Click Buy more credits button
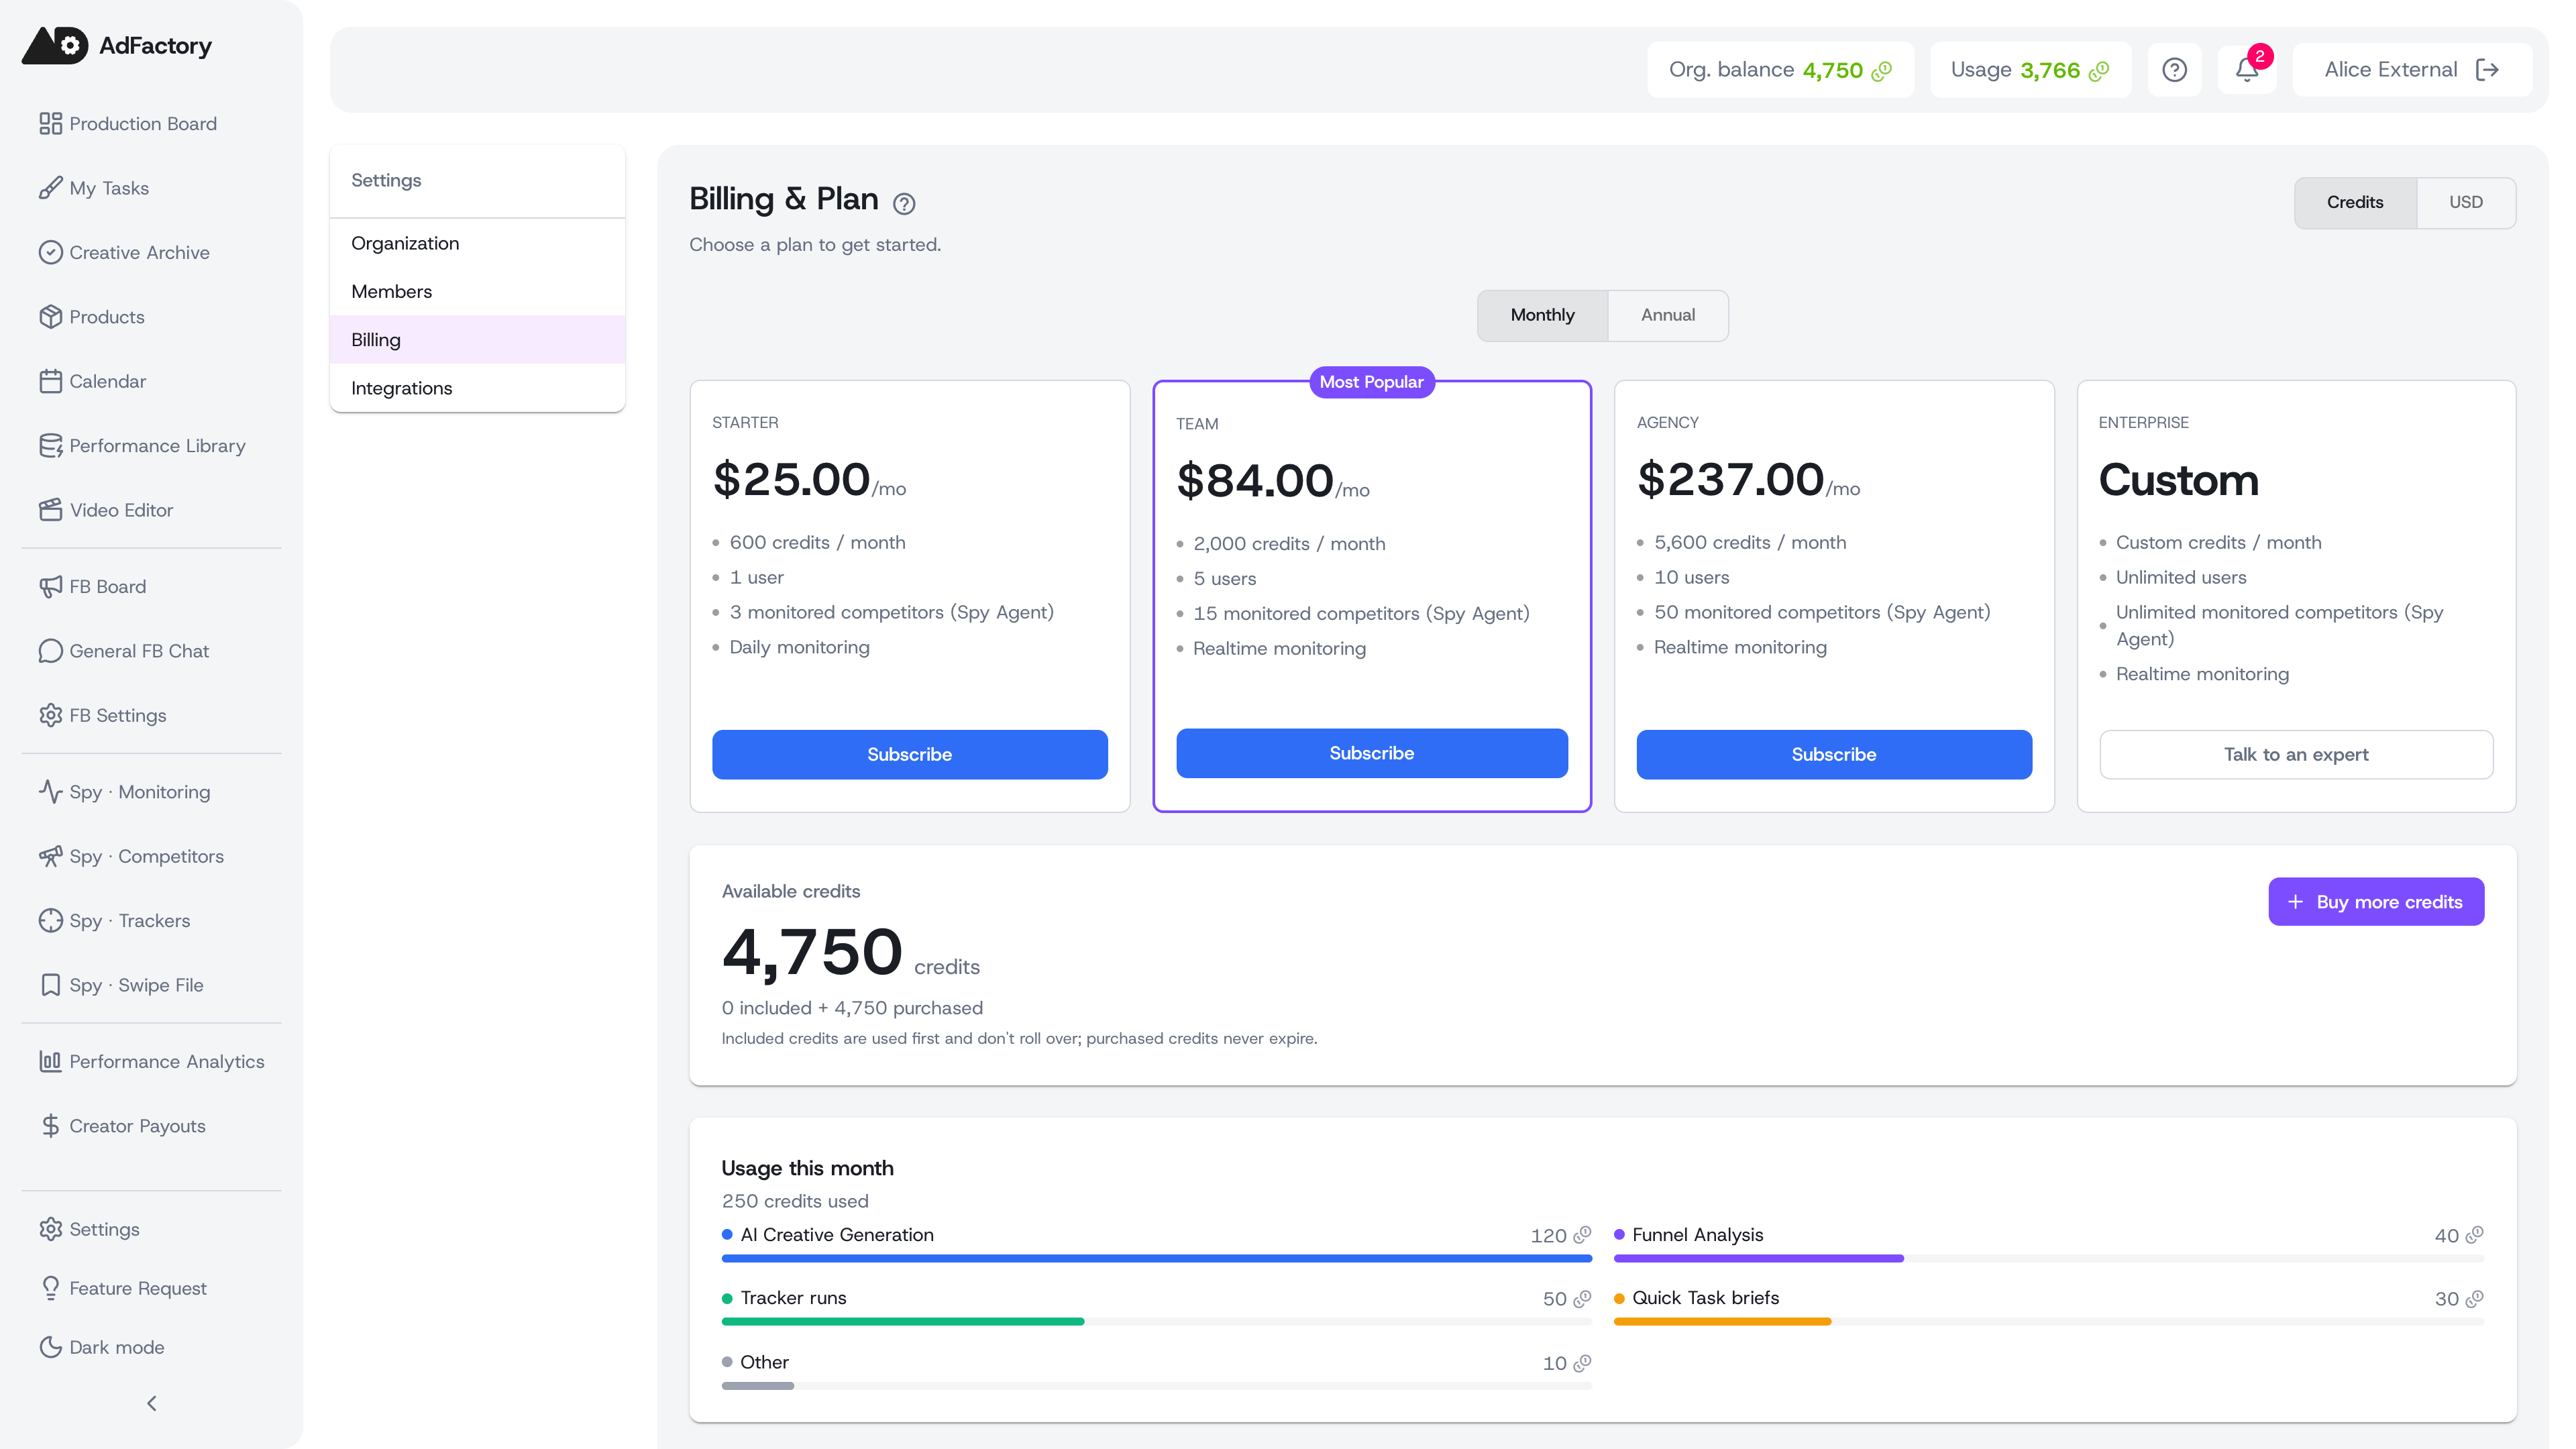This screenshot has height=1449, width=2576. click(2375, 901)
